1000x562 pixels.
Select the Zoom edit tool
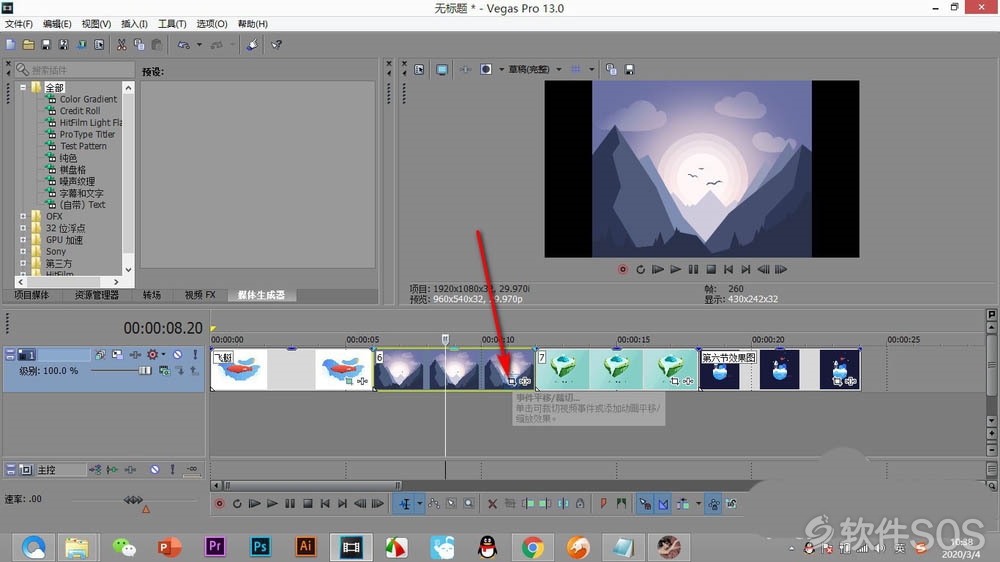[469, 504]
